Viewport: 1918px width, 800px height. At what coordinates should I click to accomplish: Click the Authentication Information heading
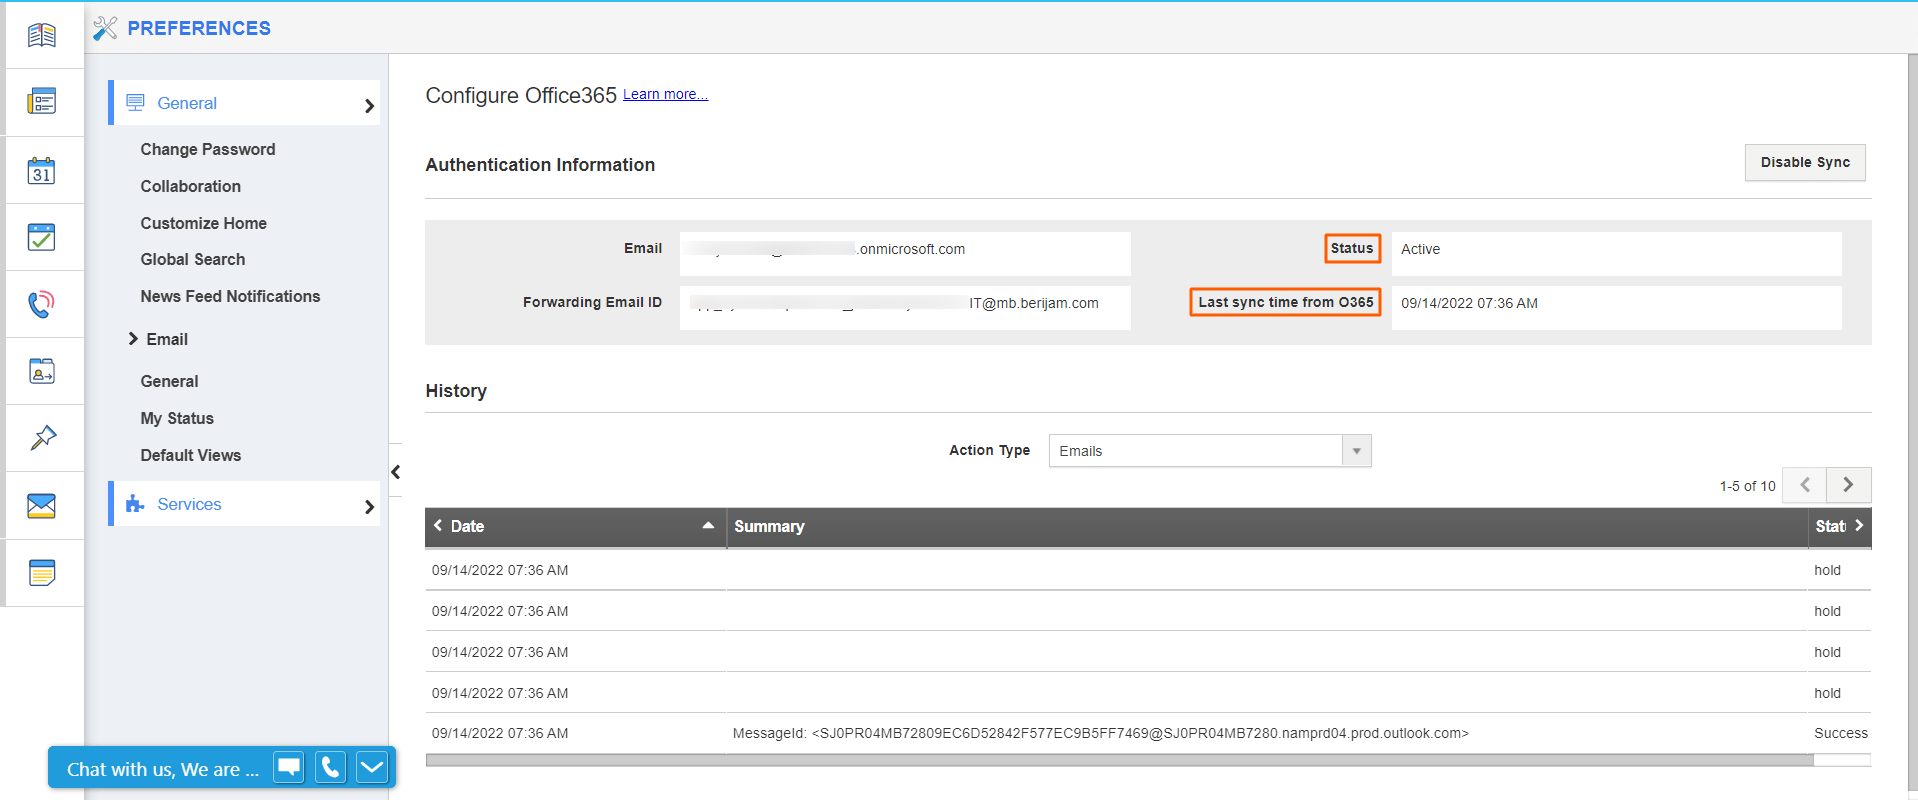540,165
